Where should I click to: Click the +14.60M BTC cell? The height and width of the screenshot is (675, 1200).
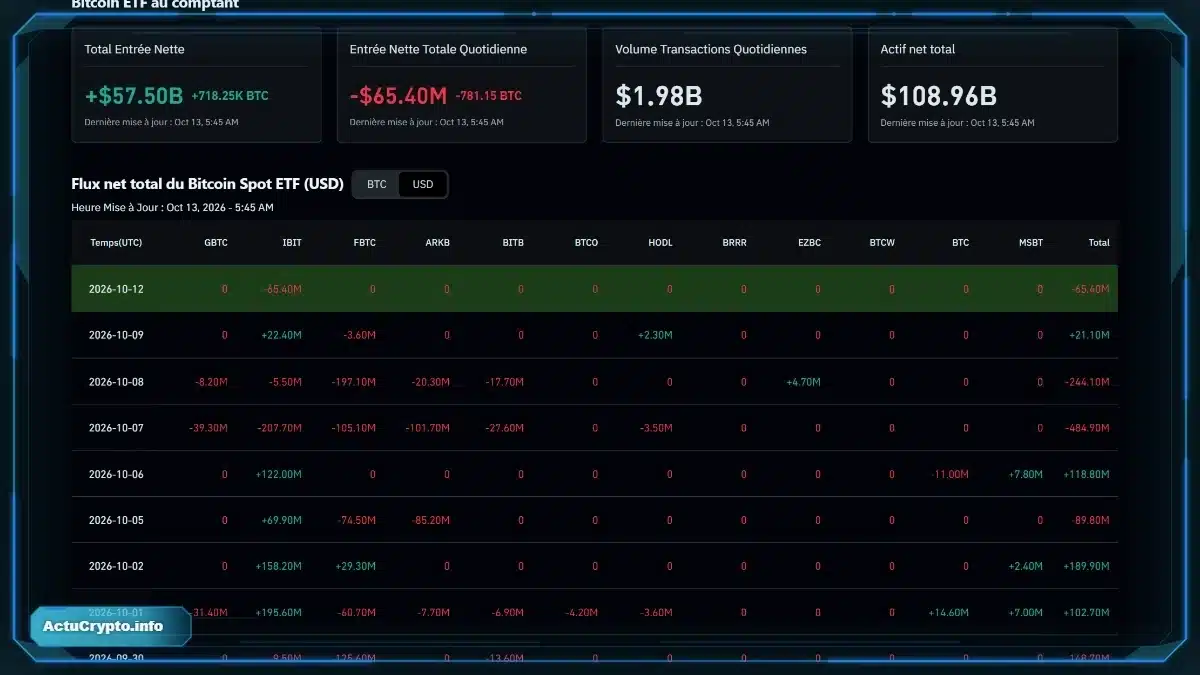coord(948,612)
